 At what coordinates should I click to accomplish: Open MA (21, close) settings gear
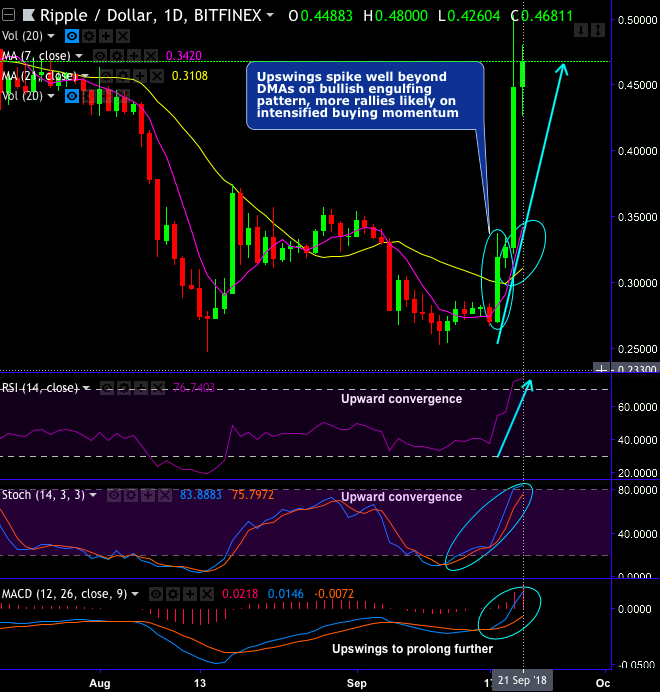123,76
